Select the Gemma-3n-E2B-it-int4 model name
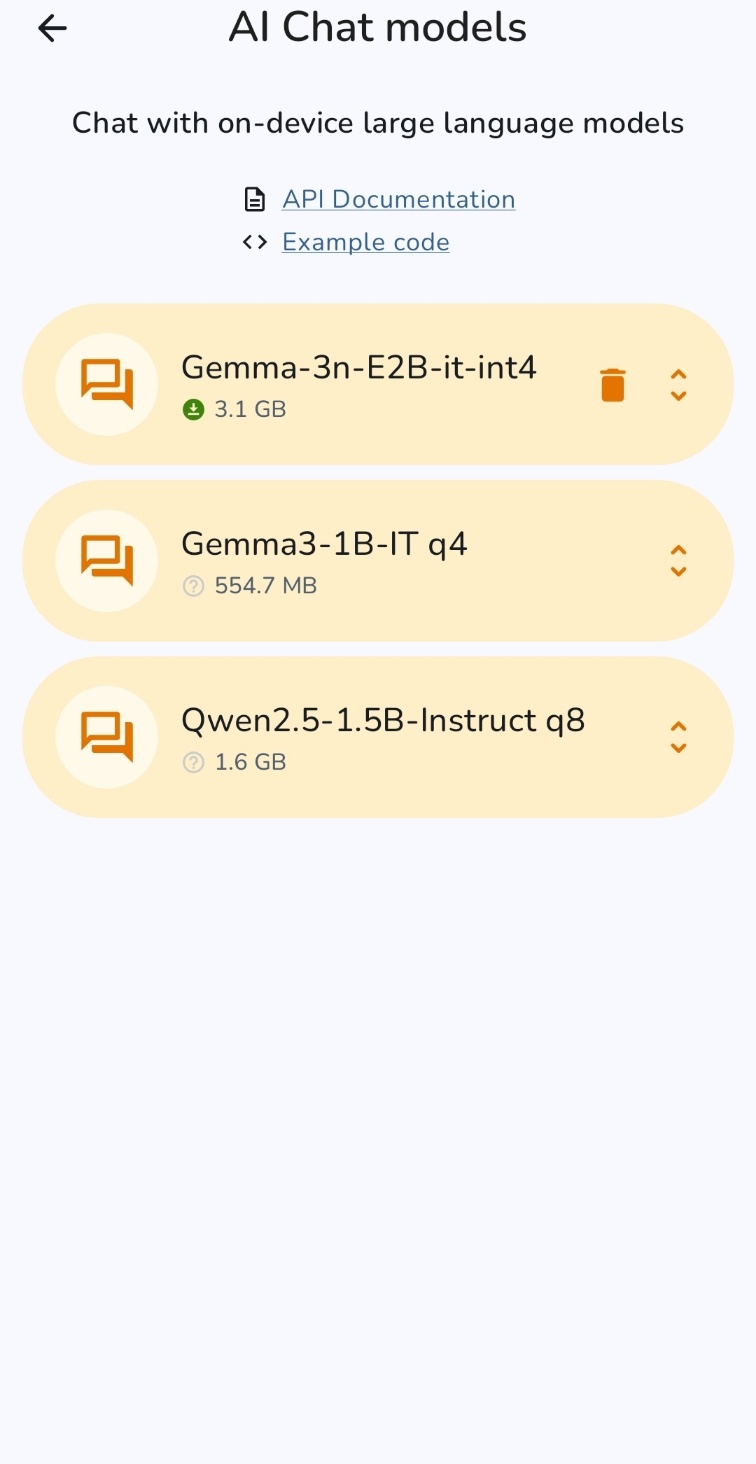Screen dimensions: 756x1464 [358, 368]
